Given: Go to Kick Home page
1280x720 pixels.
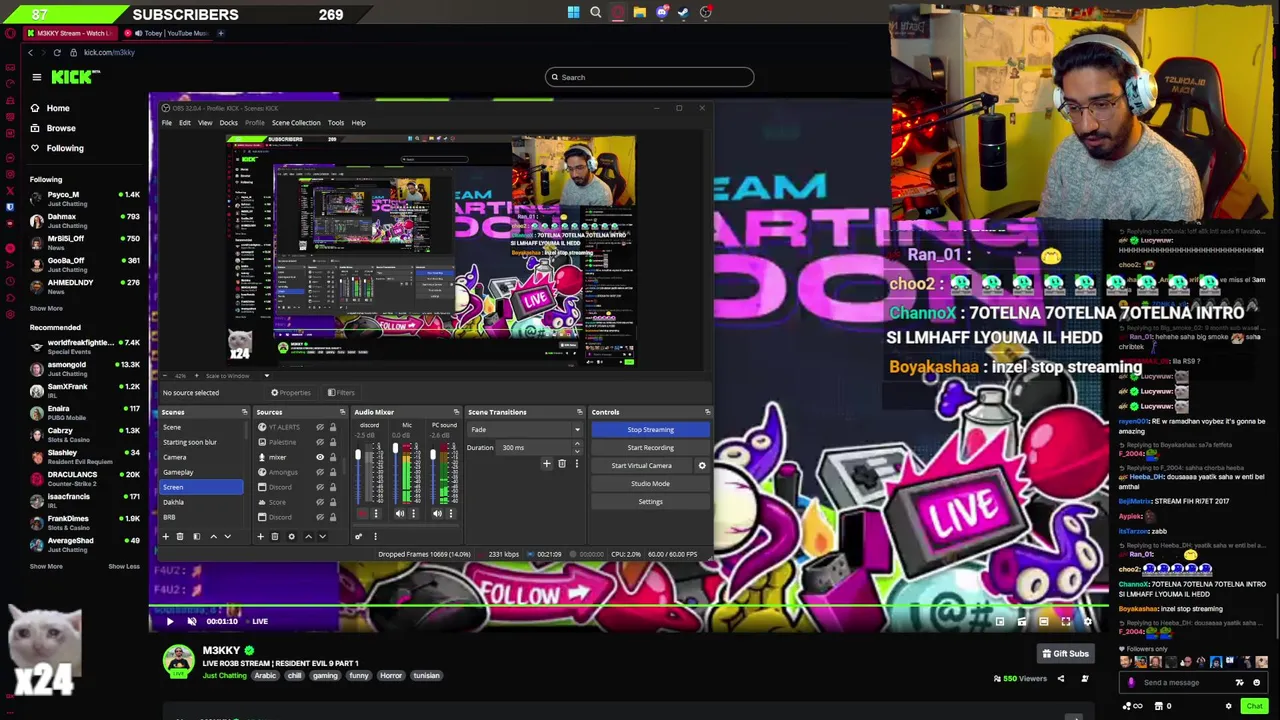Looking at the screenshot, I should [50, 108].
